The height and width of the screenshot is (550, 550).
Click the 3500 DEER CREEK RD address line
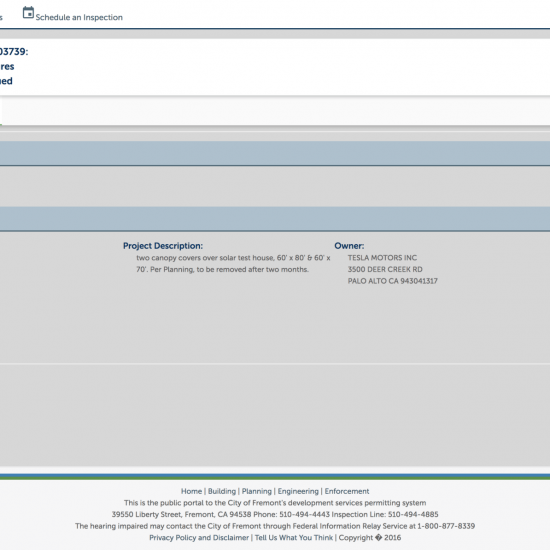385,269
